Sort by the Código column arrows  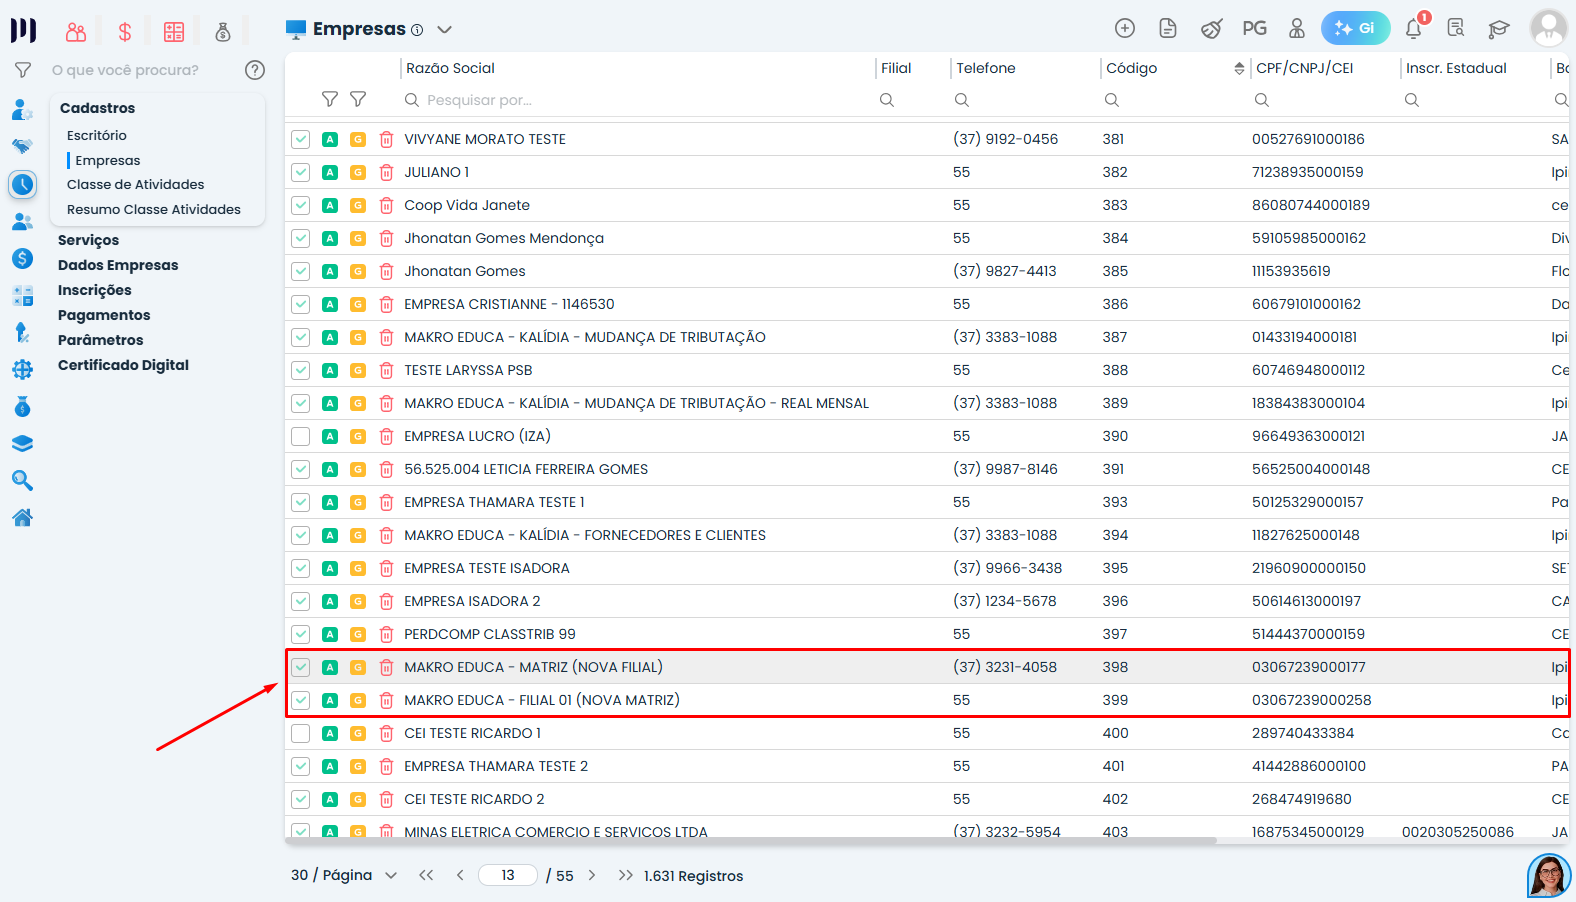pyautogui.click(x=1239, y=68)
